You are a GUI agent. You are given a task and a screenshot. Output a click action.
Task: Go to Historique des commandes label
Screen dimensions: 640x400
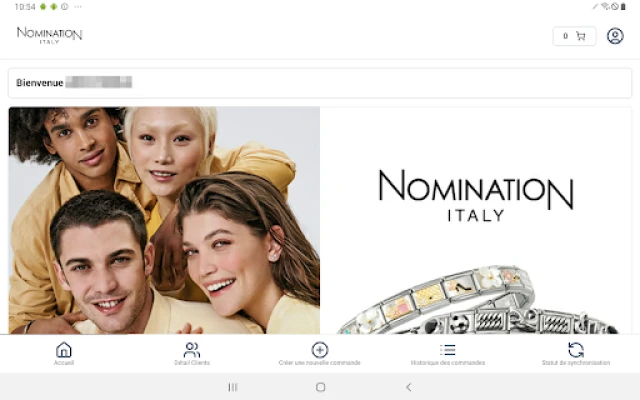coord(448,362)
